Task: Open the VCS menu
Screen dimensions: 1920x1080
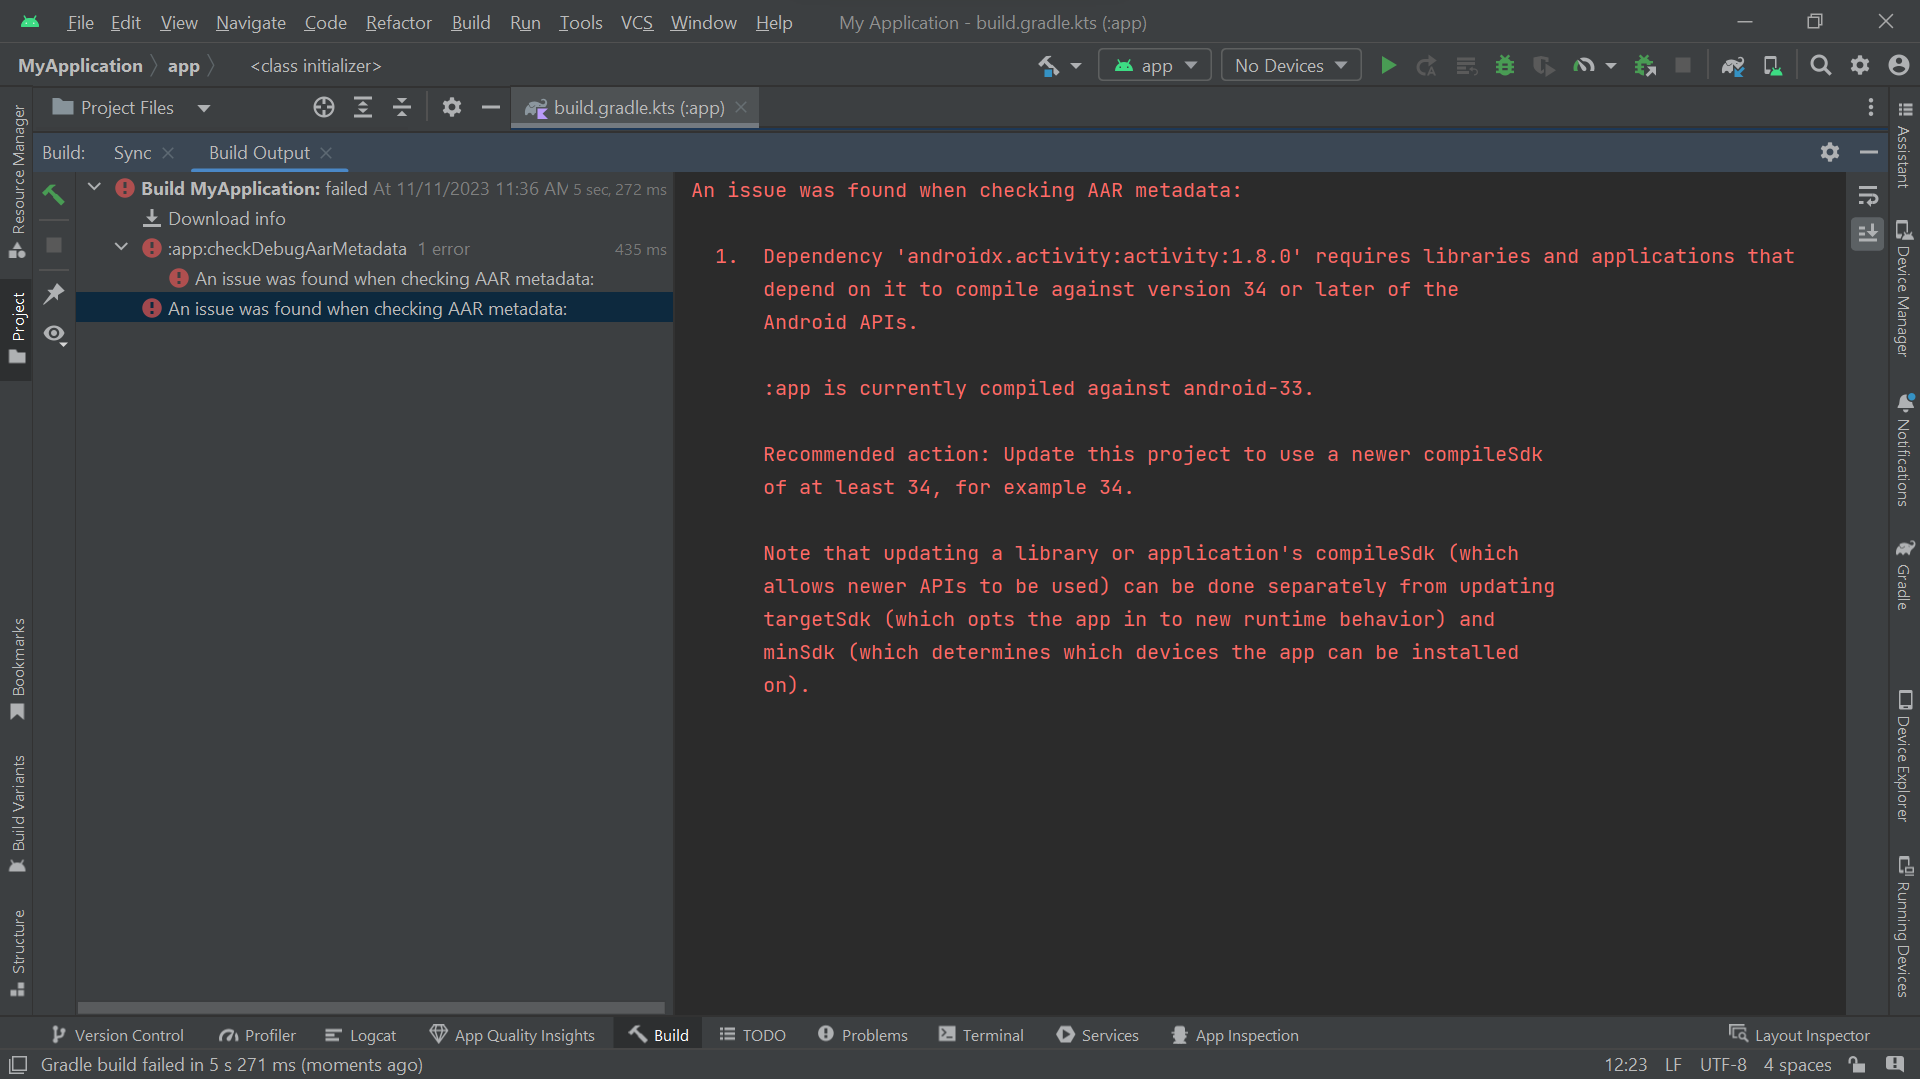Action: point(636,22)
